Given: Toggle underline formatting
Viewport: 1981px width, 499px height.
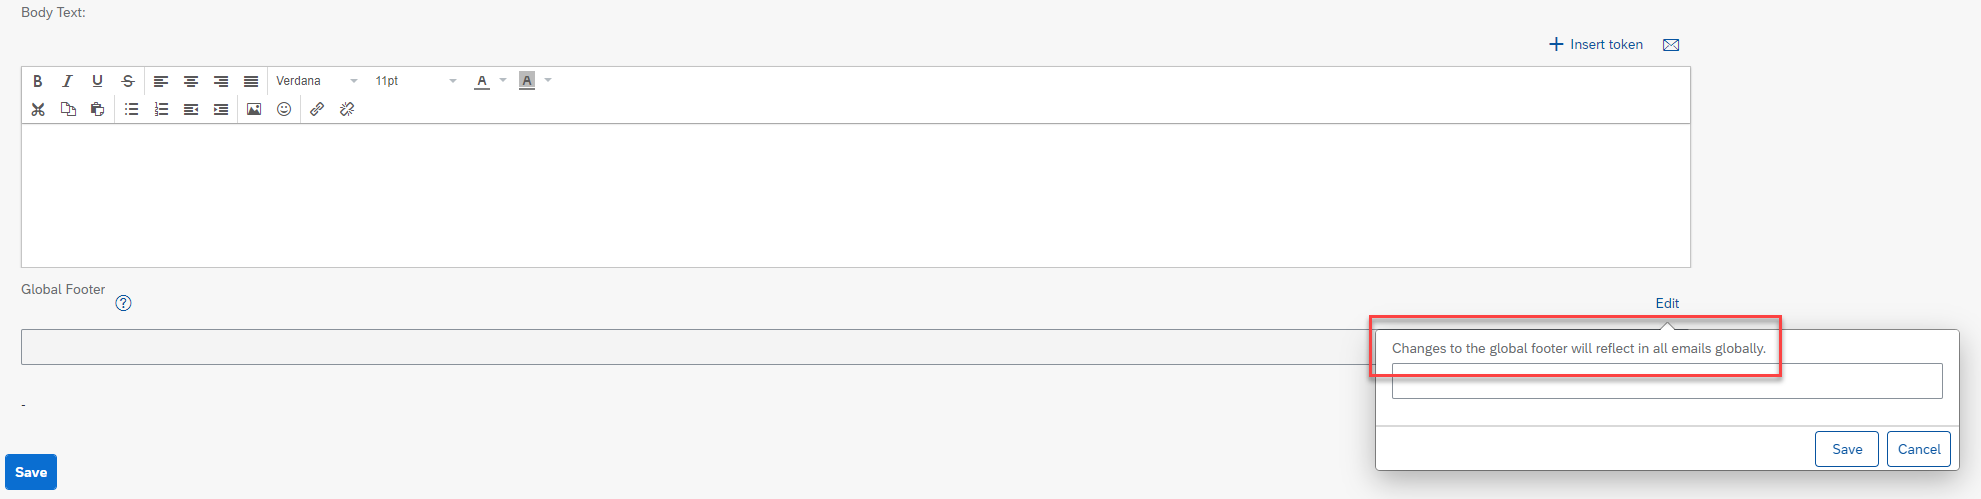Looking at the screenshot, I should click(97, 81).
